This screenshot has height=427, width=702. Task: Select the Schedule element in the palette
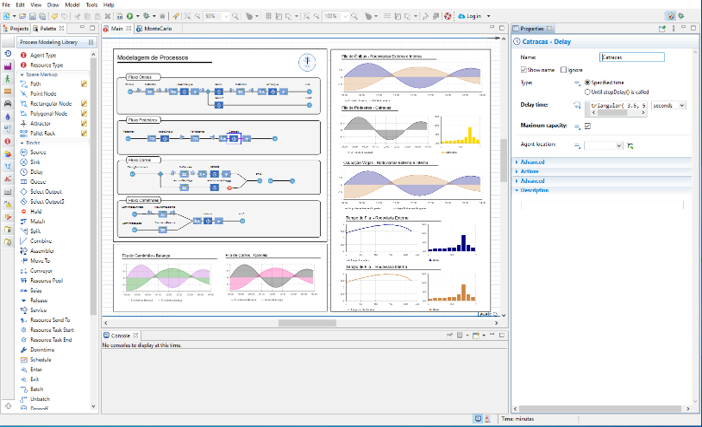click(42, 359)
